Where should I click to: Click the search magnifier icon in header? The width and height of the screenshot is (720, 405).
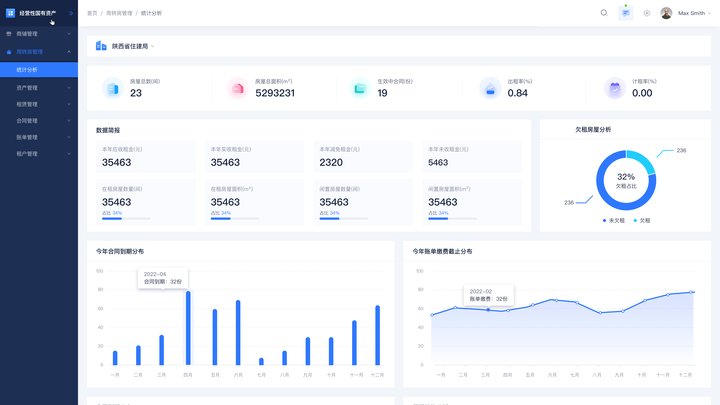tap(603, 13)
